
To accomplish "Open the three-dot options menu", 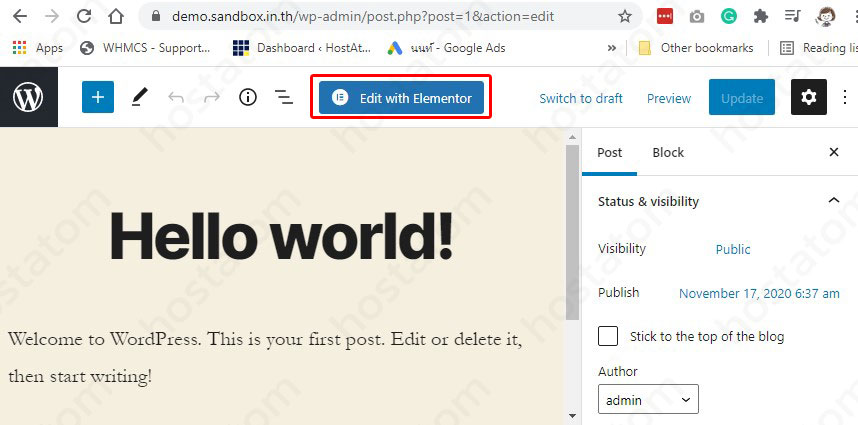I will pos(846,97).
